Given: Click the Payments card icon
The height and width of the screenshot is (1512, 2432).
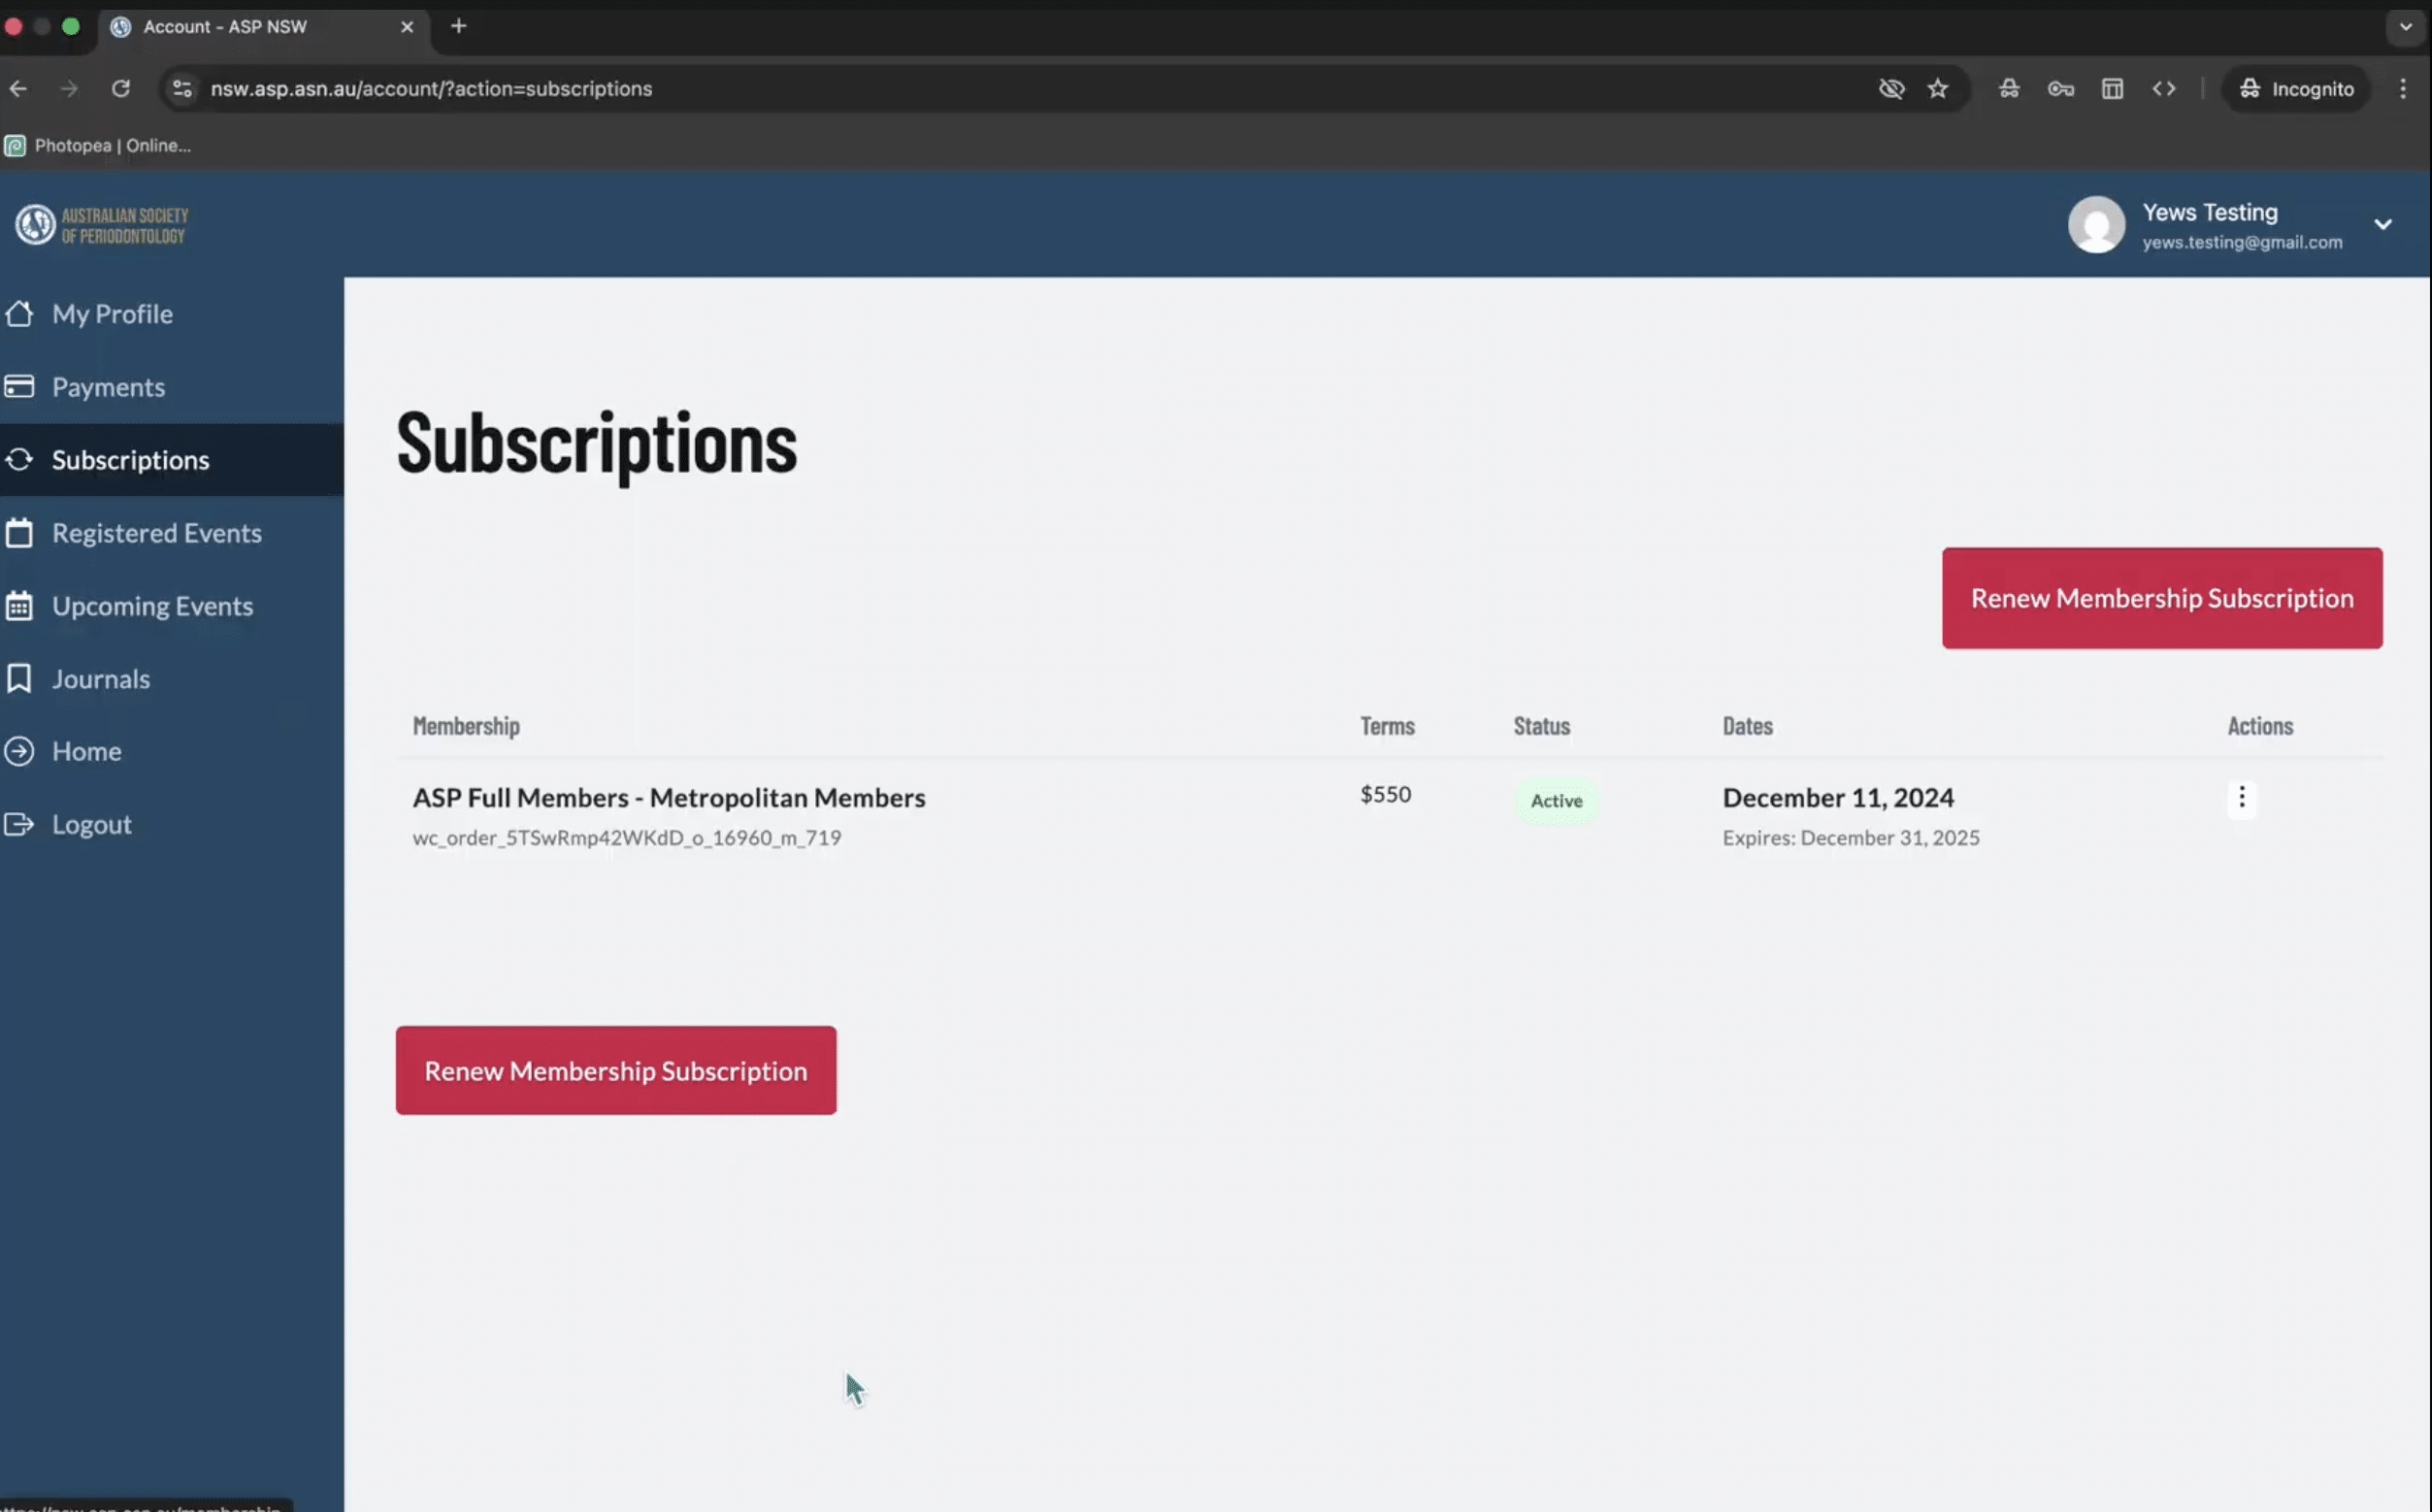Looking at the screenshot, I should [x=19, y=387].
